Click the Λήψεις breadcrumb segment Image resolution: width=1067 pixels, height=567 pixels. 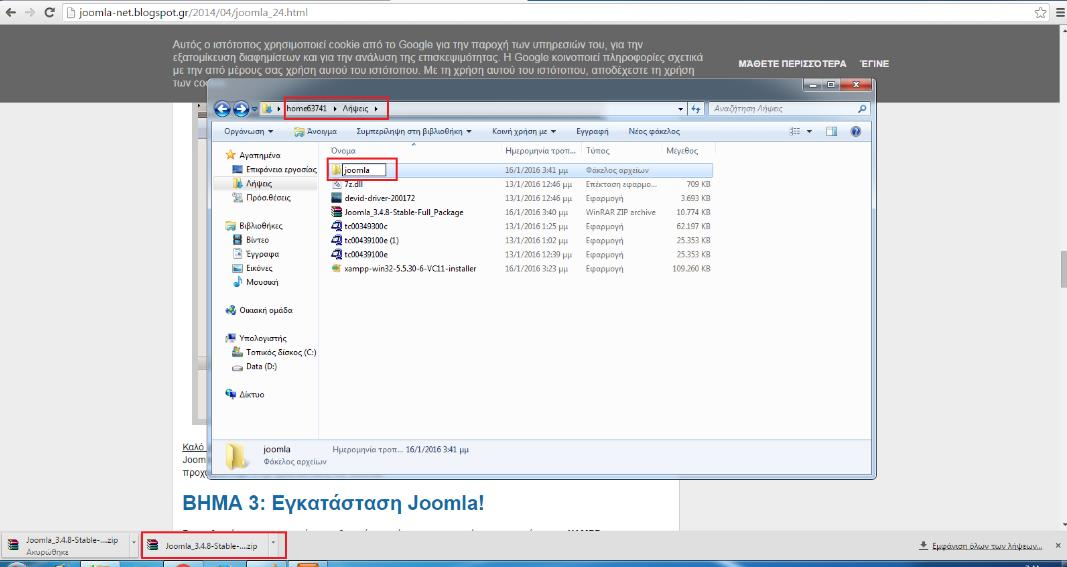(355, 108)
